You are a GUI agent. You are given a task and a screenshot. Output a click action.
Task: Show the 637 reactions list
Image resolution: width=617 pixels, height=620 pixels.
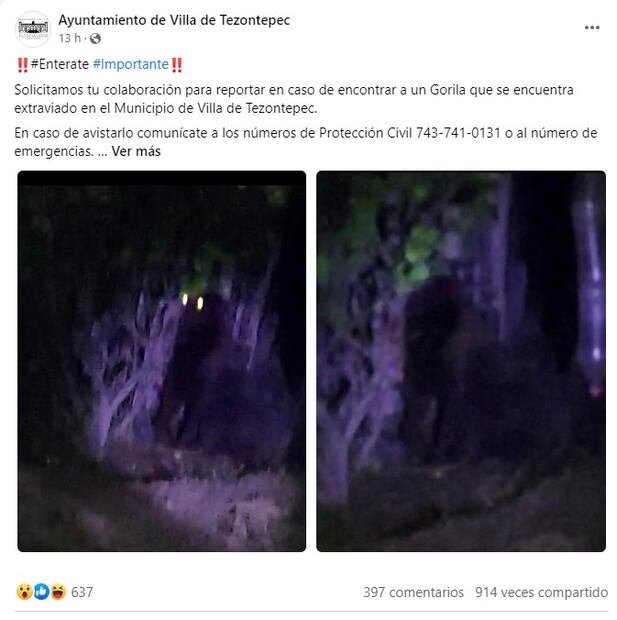click(x=82, y=592)
